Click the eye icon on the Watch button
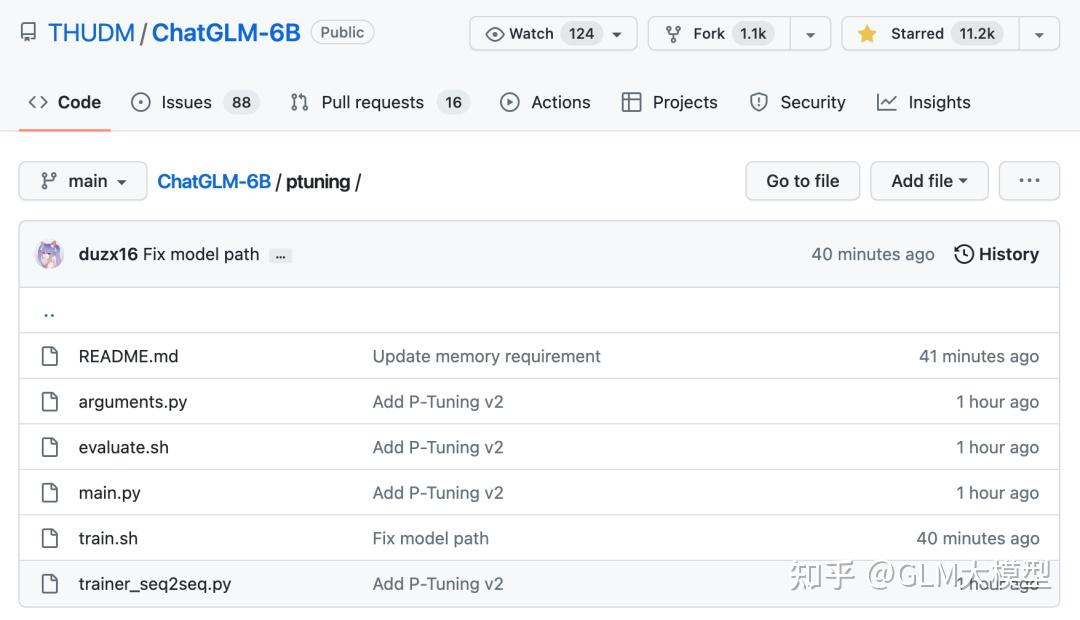 (496, 33)
